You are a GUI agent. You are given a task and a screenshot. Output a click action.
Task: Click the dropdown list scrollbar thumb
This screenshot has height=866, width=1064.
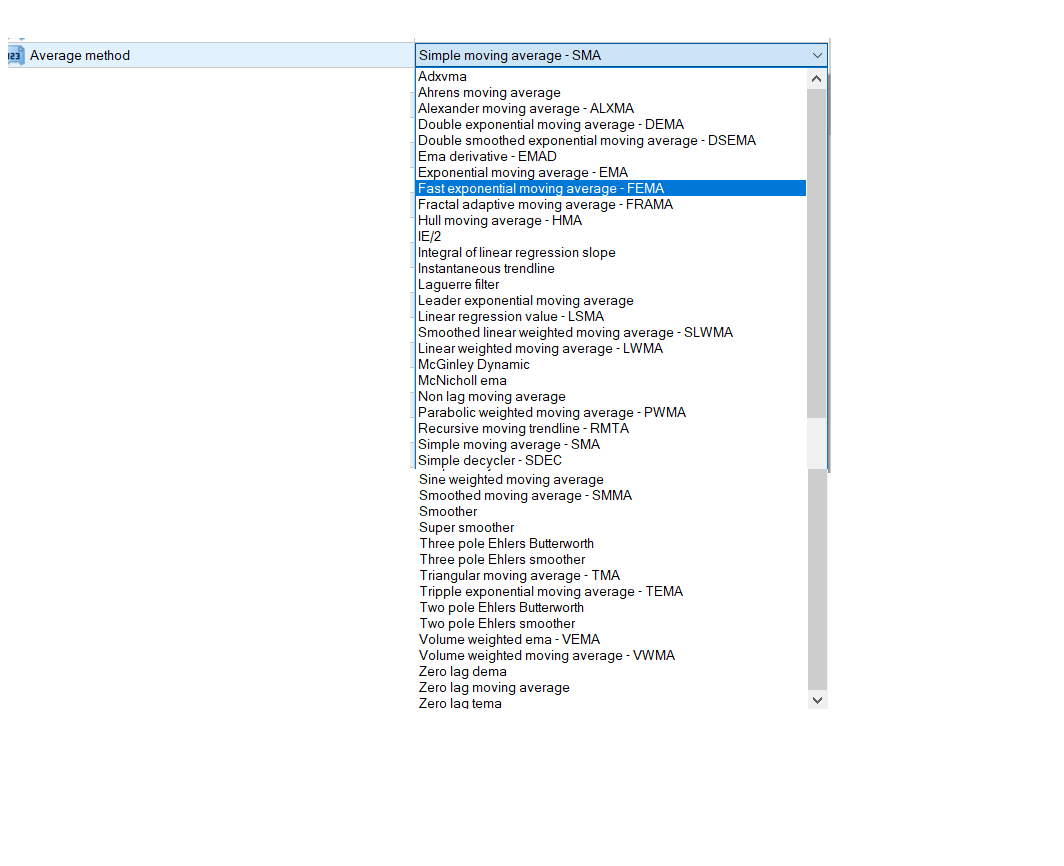[x=816, y=253]
